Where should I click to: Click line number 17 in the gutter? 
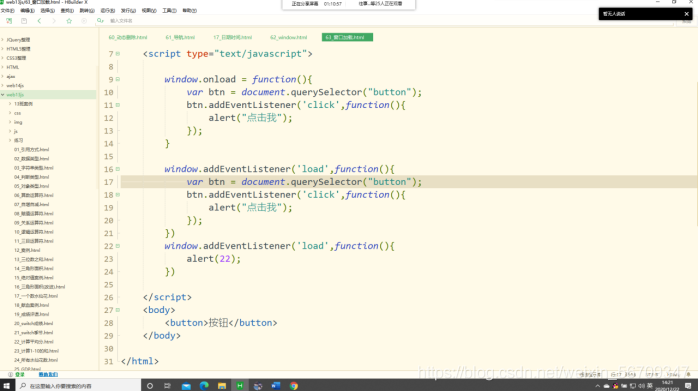(x=108, y=182)
